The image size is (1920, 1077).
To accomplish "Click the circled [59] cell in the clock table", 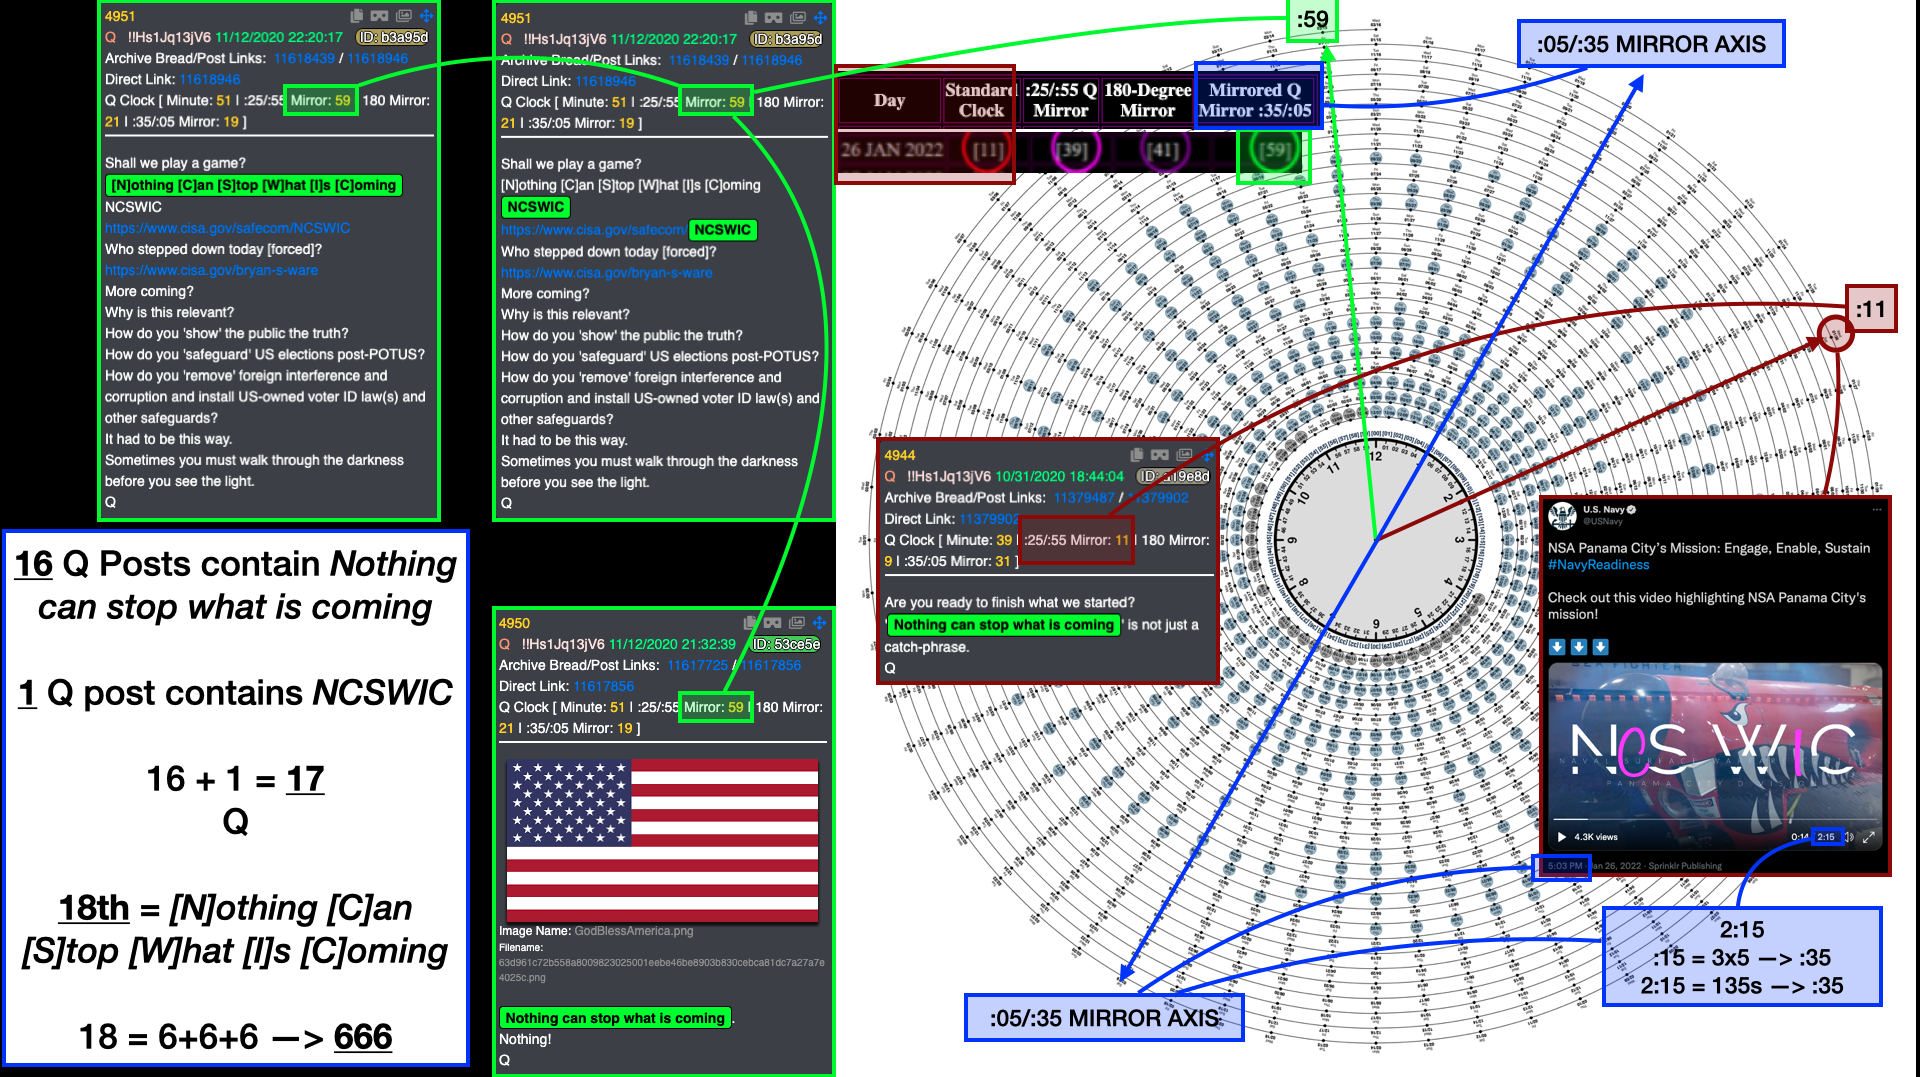I will coord(1274,151).
